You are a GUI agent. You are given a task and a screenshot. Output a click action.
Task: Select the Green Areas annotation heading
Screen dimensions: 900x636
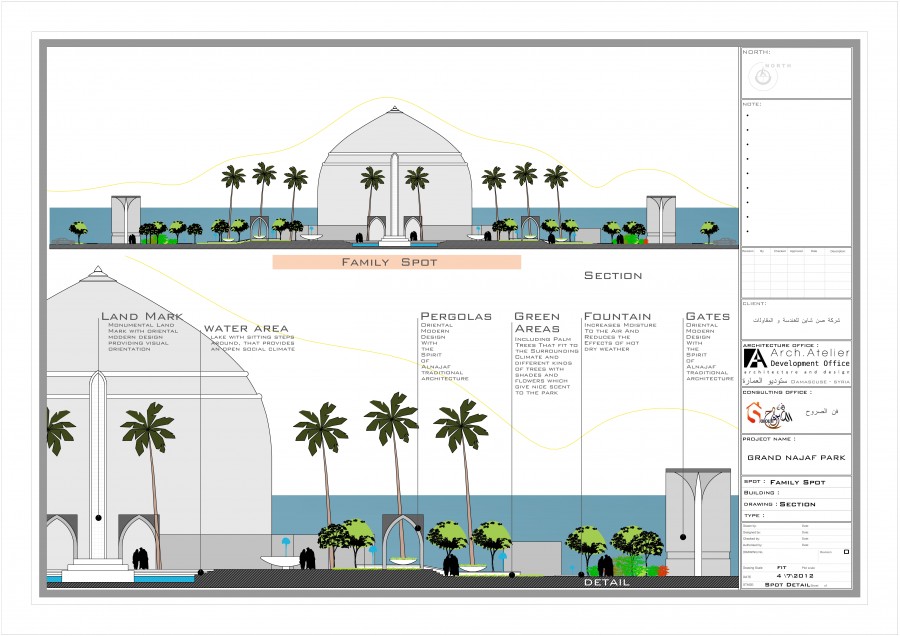pyautogui.click(x=537, y=322)
